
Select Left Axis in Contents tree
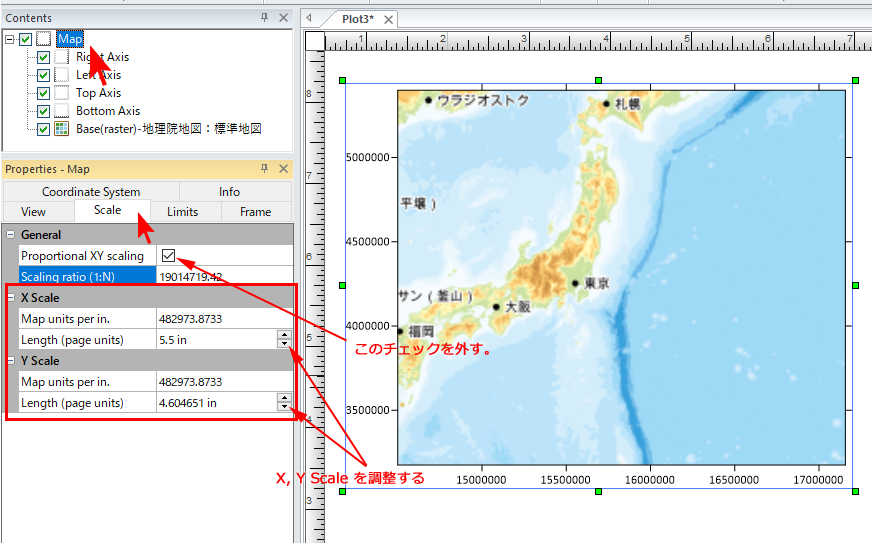98,75
